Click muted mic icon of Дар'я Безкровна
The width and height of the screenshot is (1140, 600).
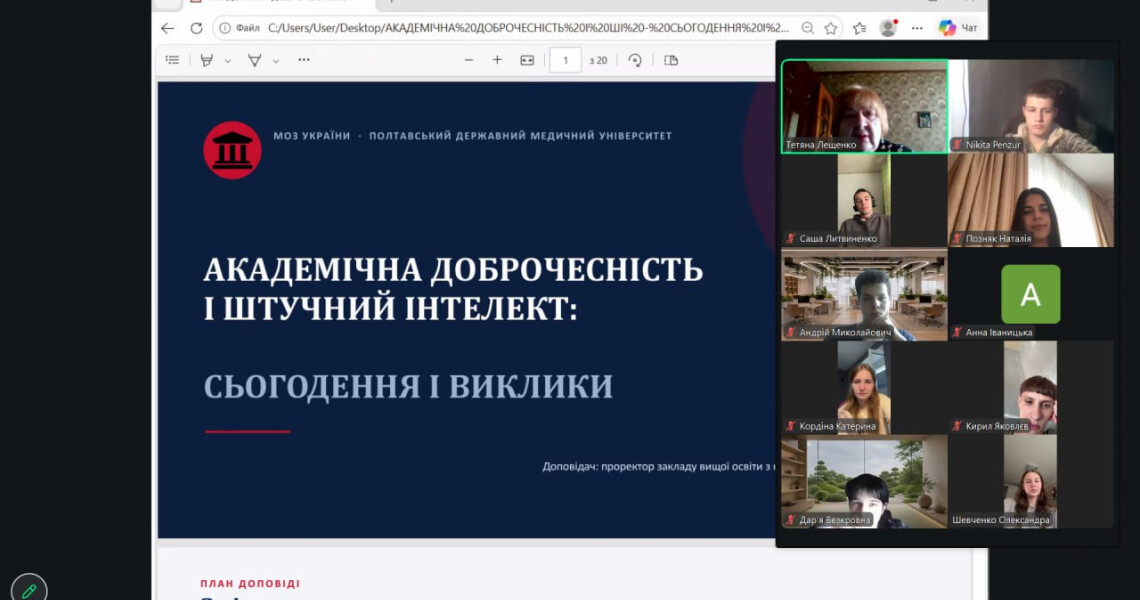(x=791, y=520)
